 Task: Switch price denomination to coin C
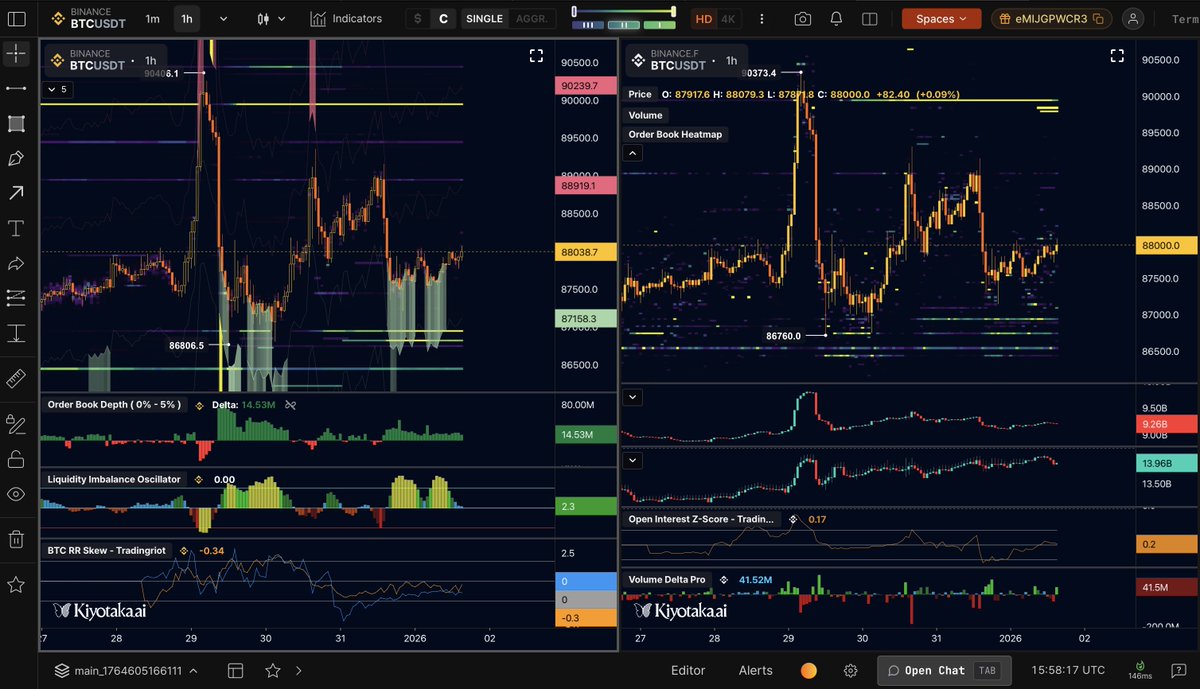(x=443, y=19)
